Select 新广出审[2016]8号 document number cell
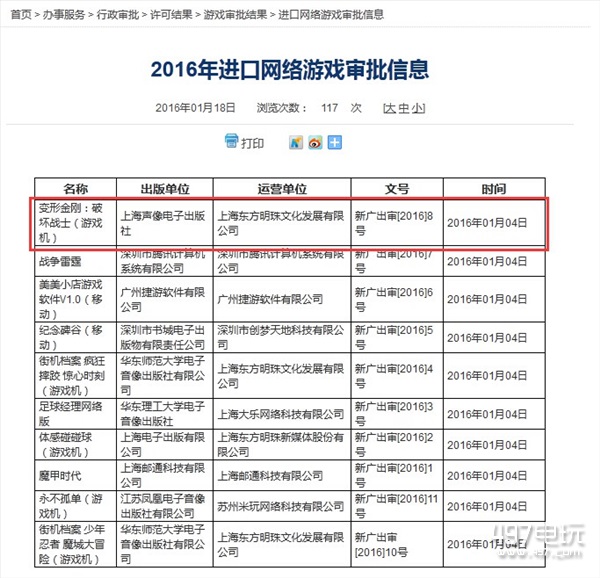Image resolution: width=600 pixels, height=578 pixels. [397, 223]
